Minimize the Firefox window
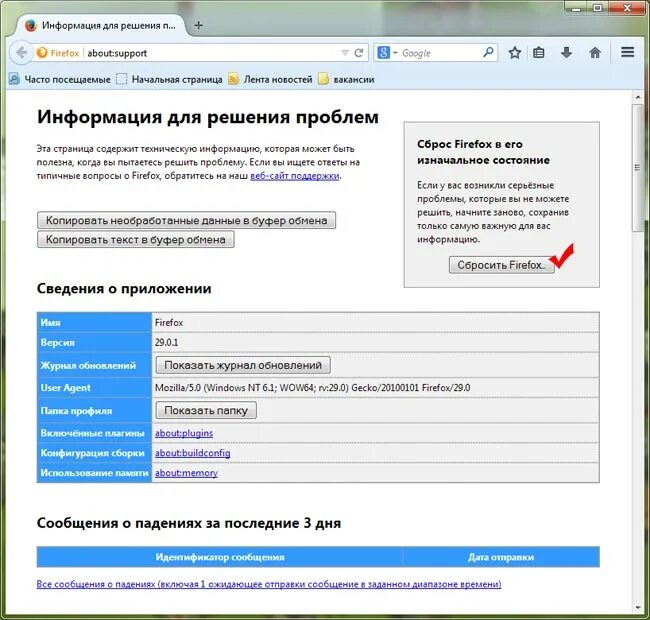 pyautogui.click(x=577, y=7)
